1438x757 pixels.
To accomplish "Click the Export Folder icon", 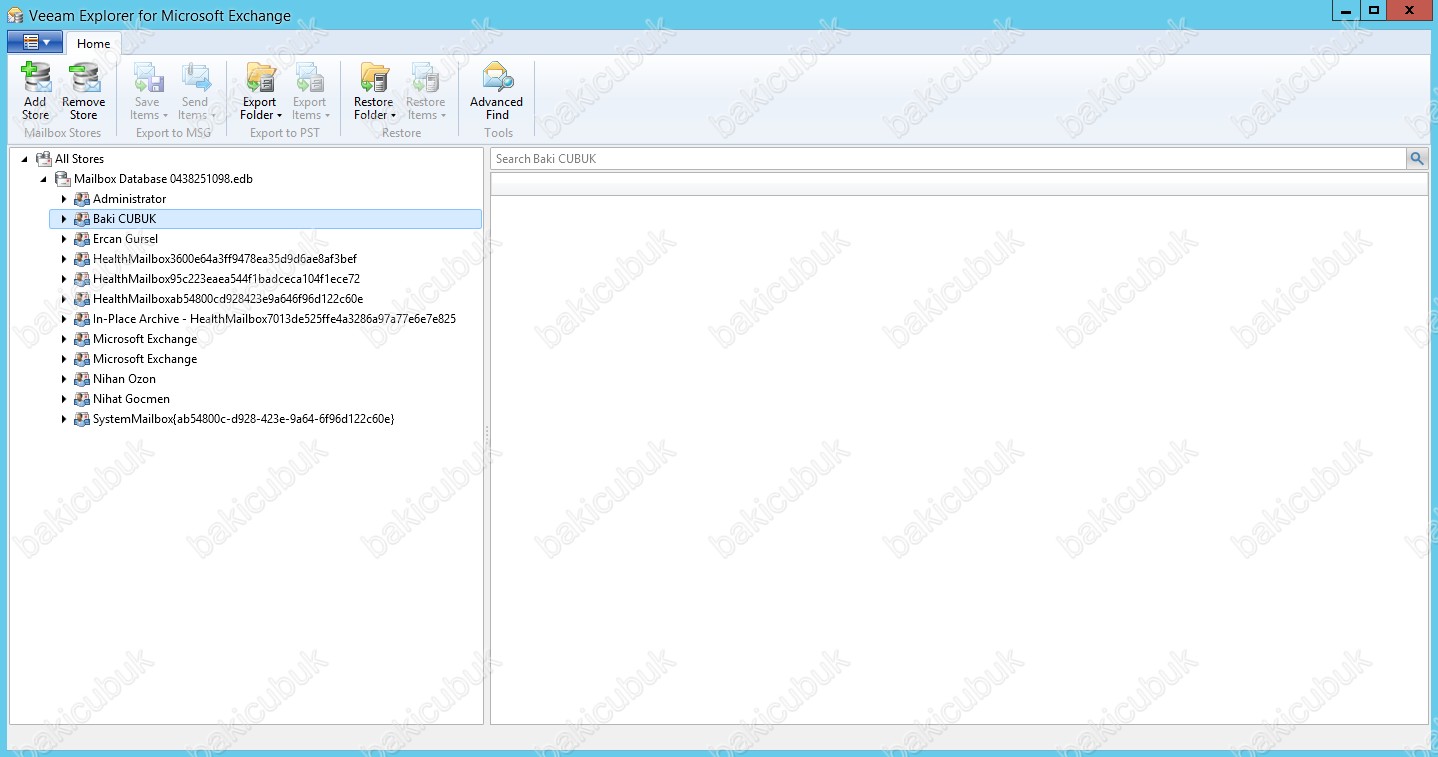I will click(261, 78).
